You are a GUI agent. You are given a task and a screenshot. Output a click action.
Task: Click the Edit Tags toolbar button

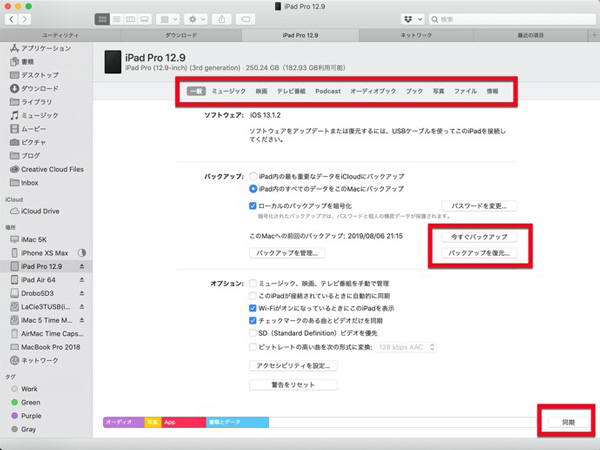tap(245, 19)
